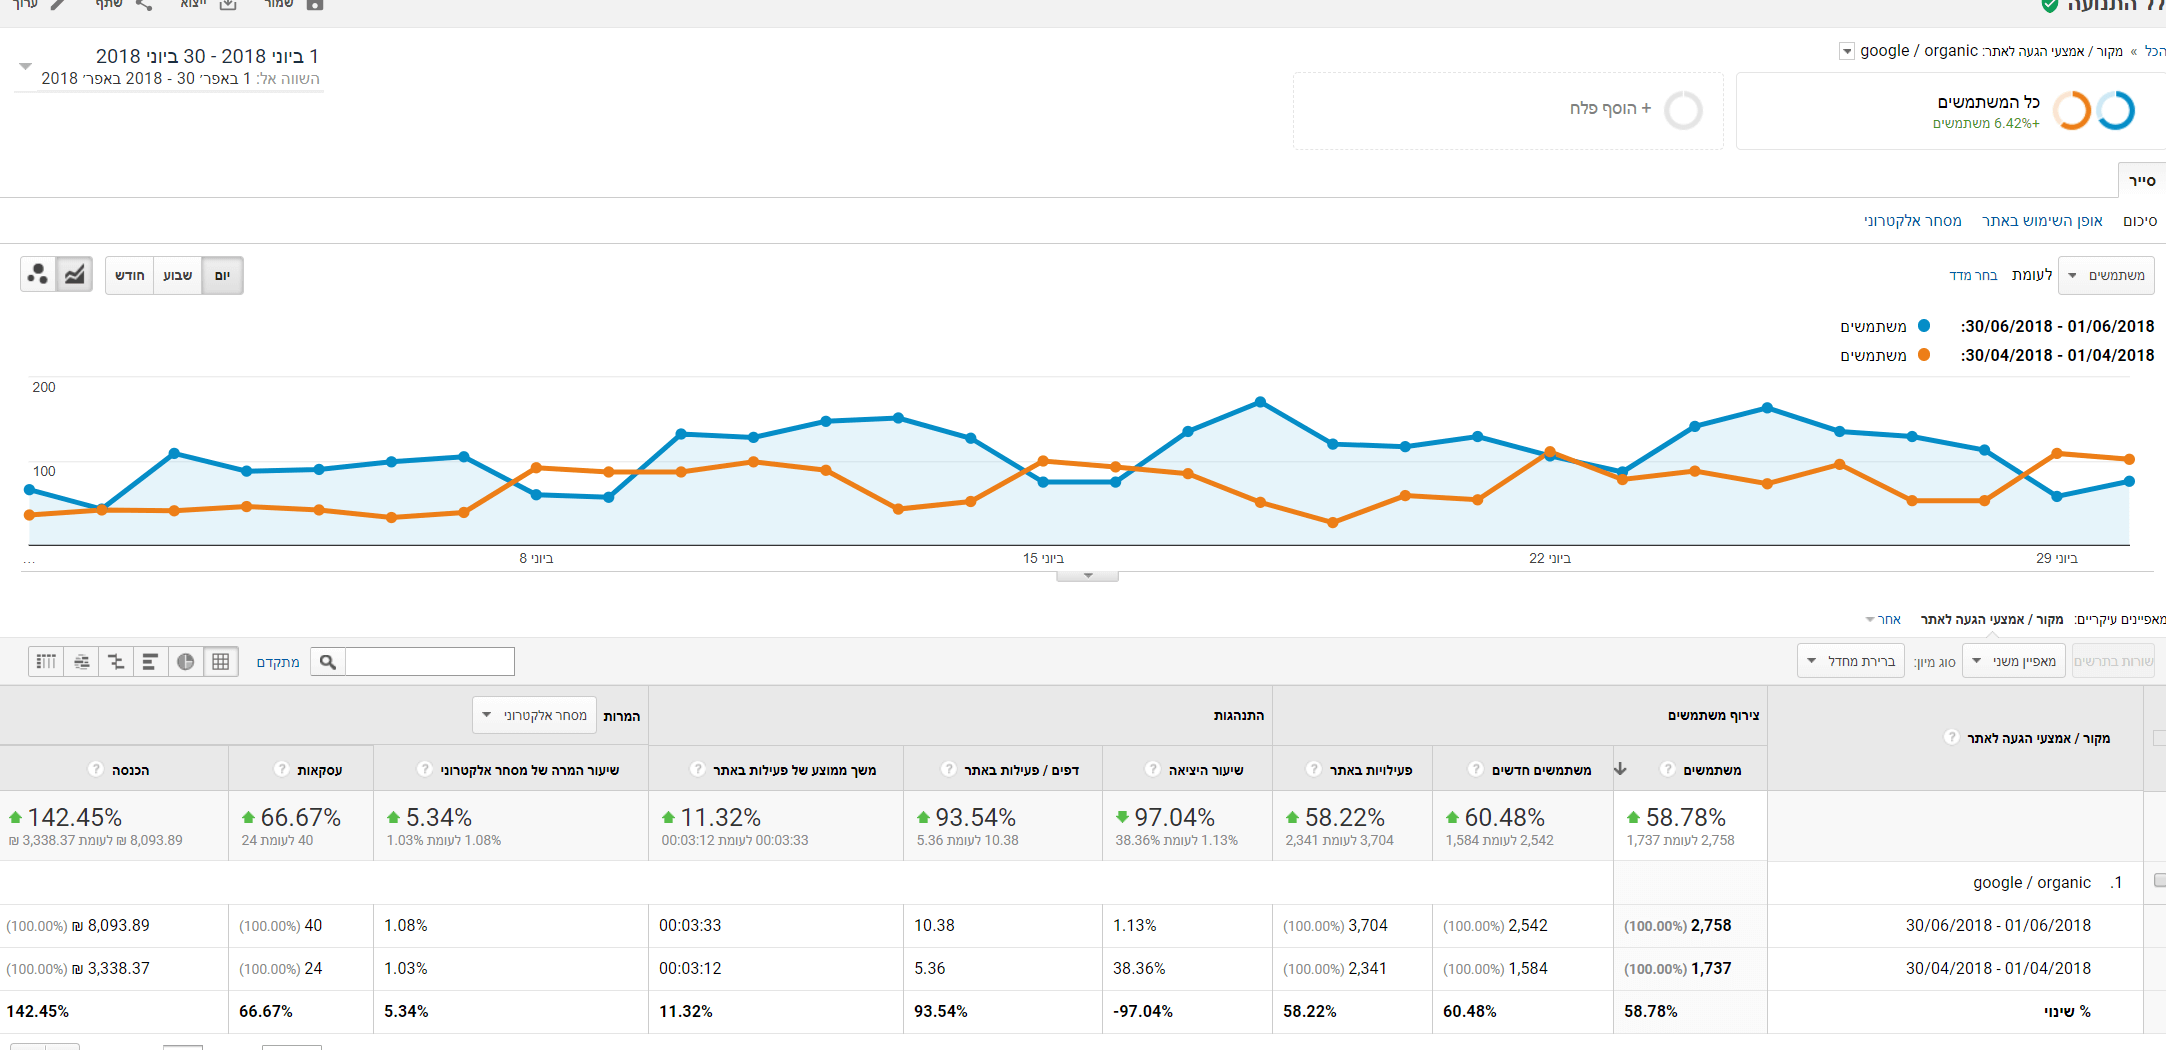This screenshot has height=1050, width=2166.
Task: Set chart granularity to יום (day)
Action: point(222,275)
